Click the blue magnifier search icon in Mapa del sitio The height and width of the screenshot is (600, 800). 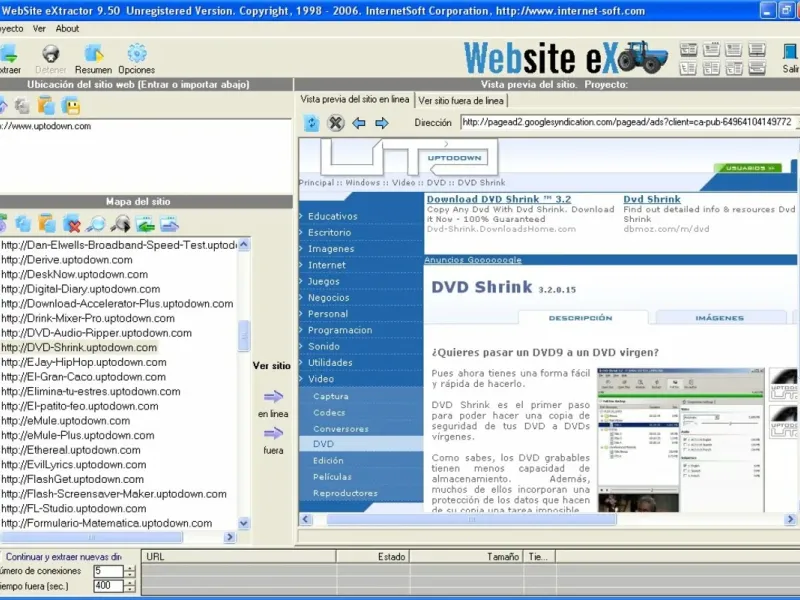coord(96,223)
